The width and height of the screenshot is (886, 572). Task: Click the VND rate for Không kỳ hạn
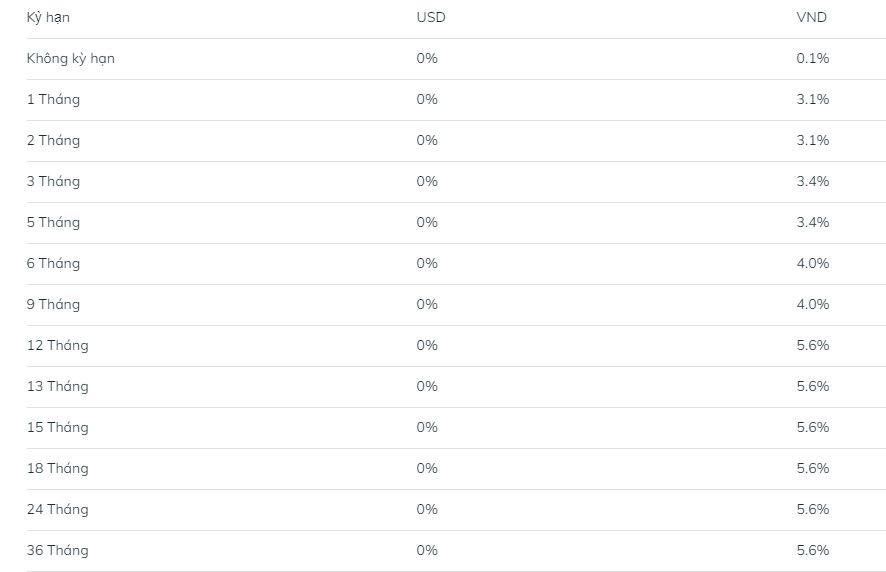[x=813, y=59]
